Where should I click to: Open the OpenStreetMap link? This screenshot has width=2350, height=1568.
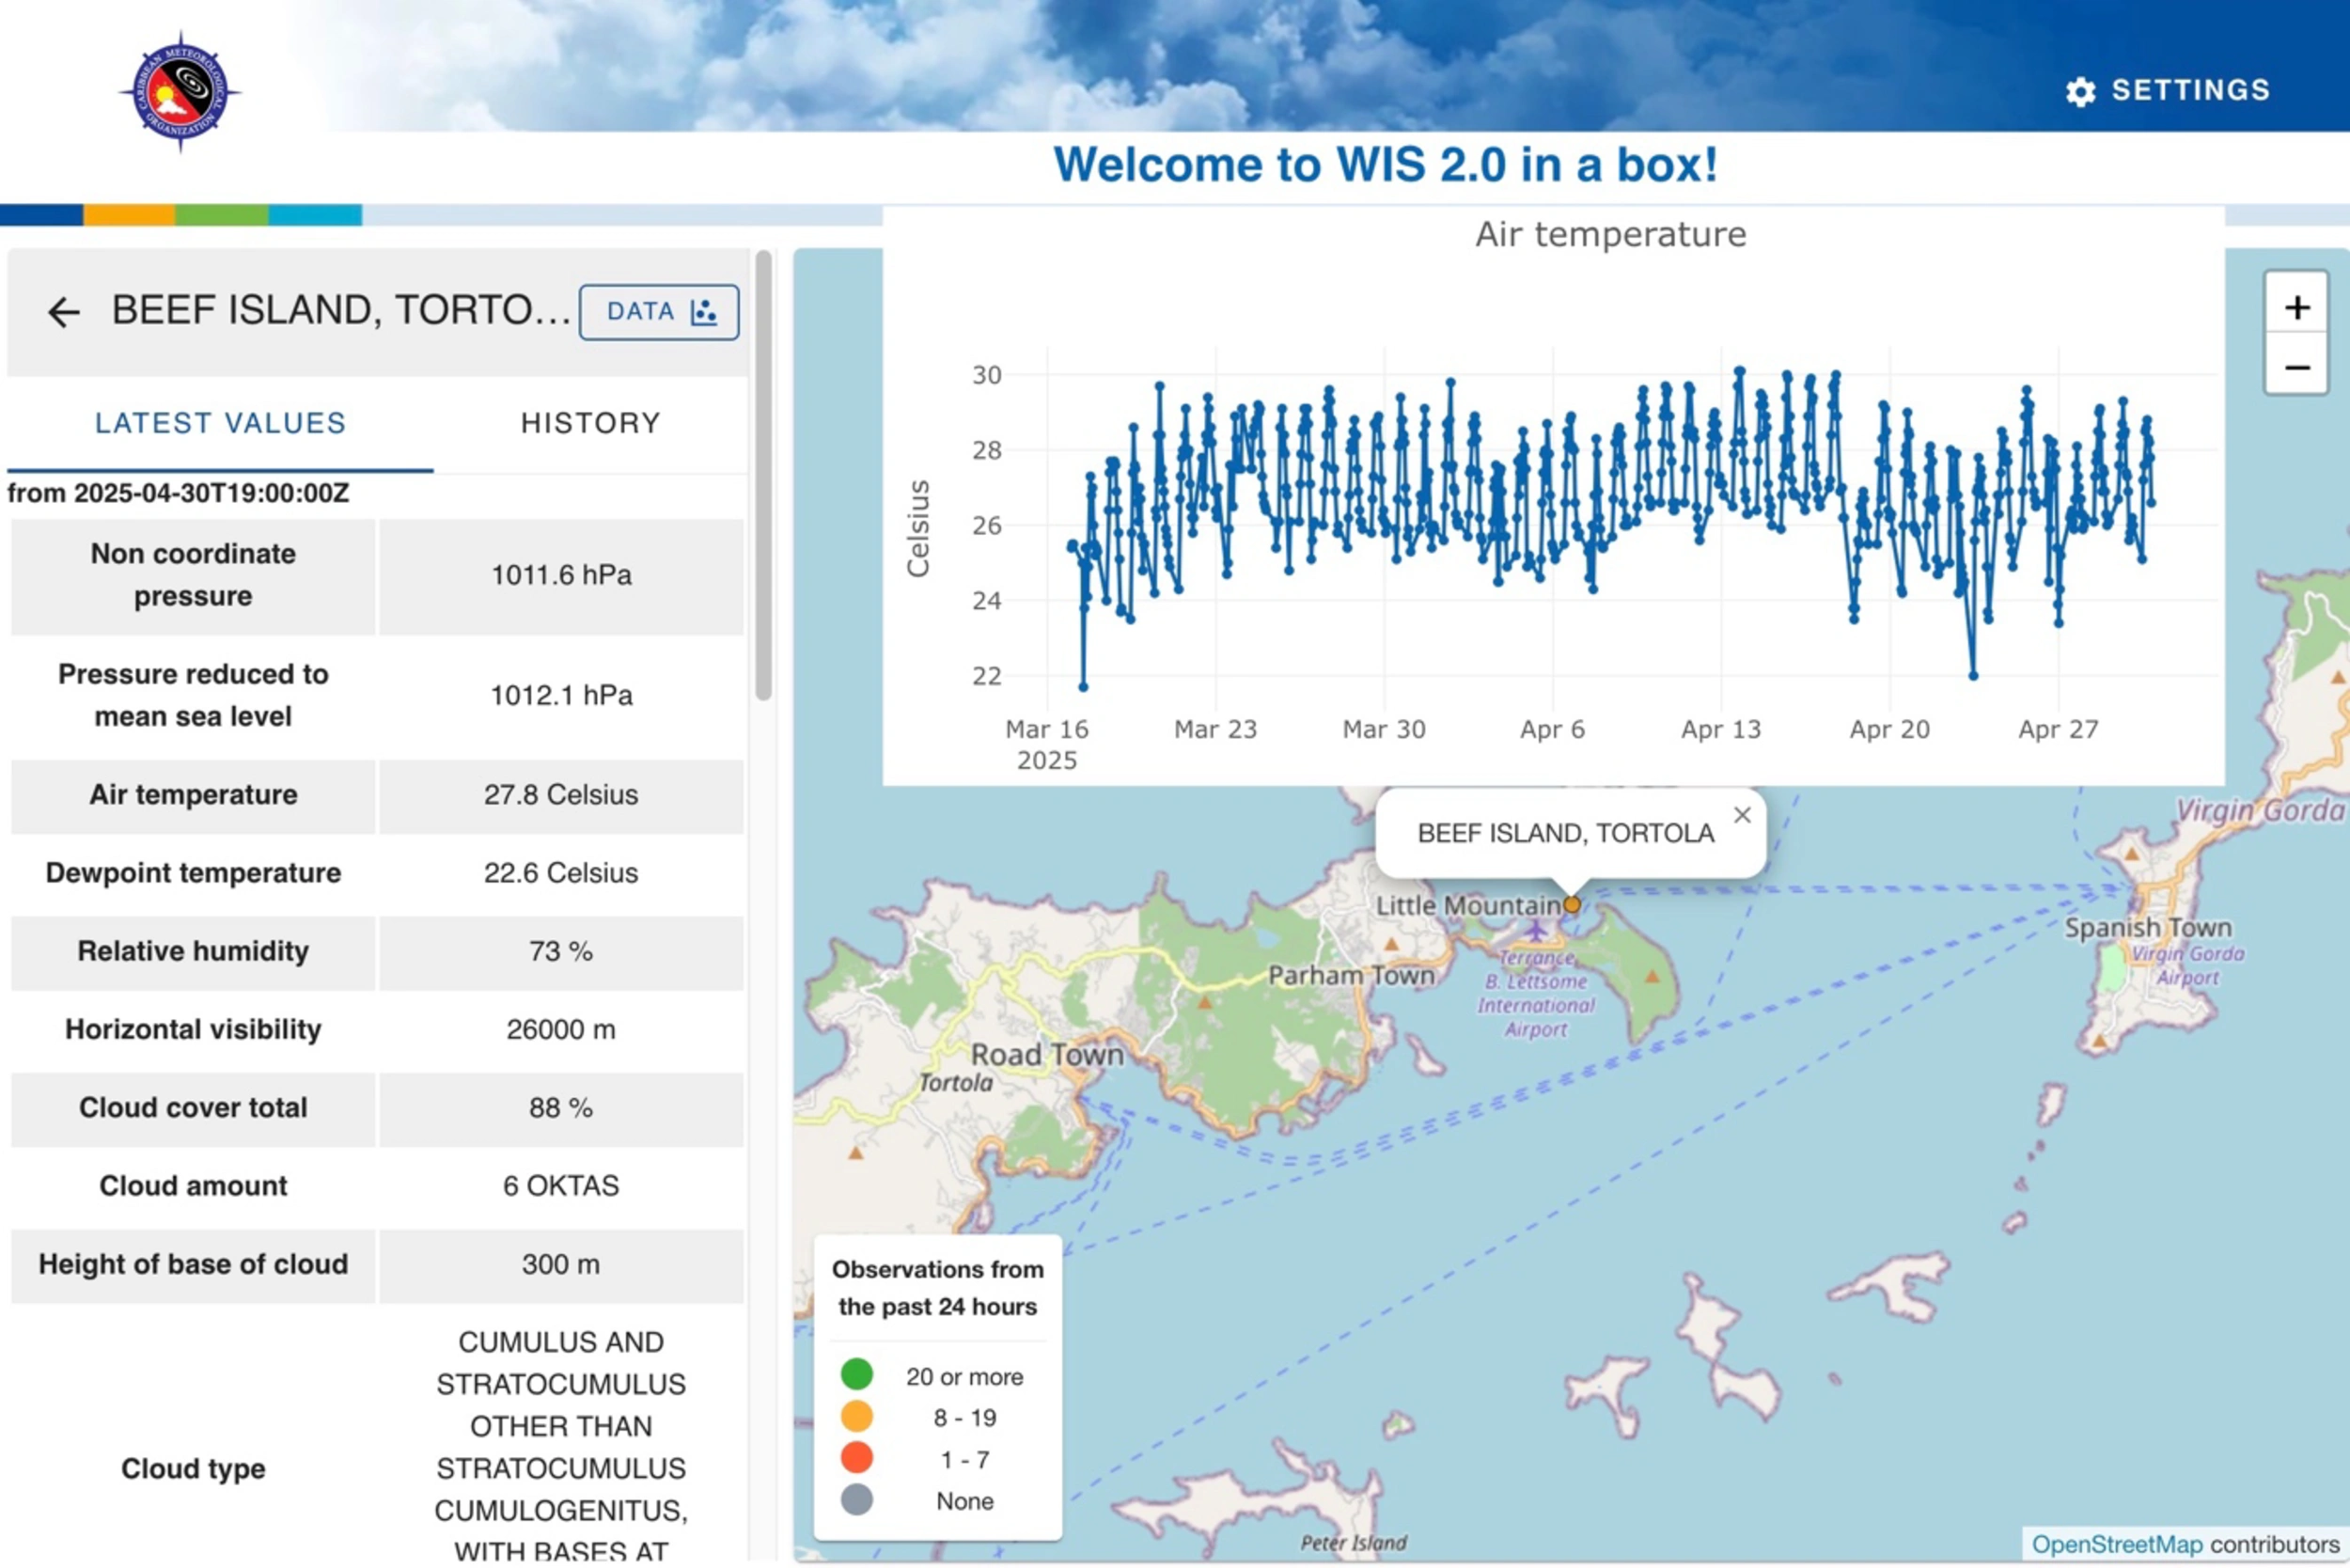pos(2116,1544)
